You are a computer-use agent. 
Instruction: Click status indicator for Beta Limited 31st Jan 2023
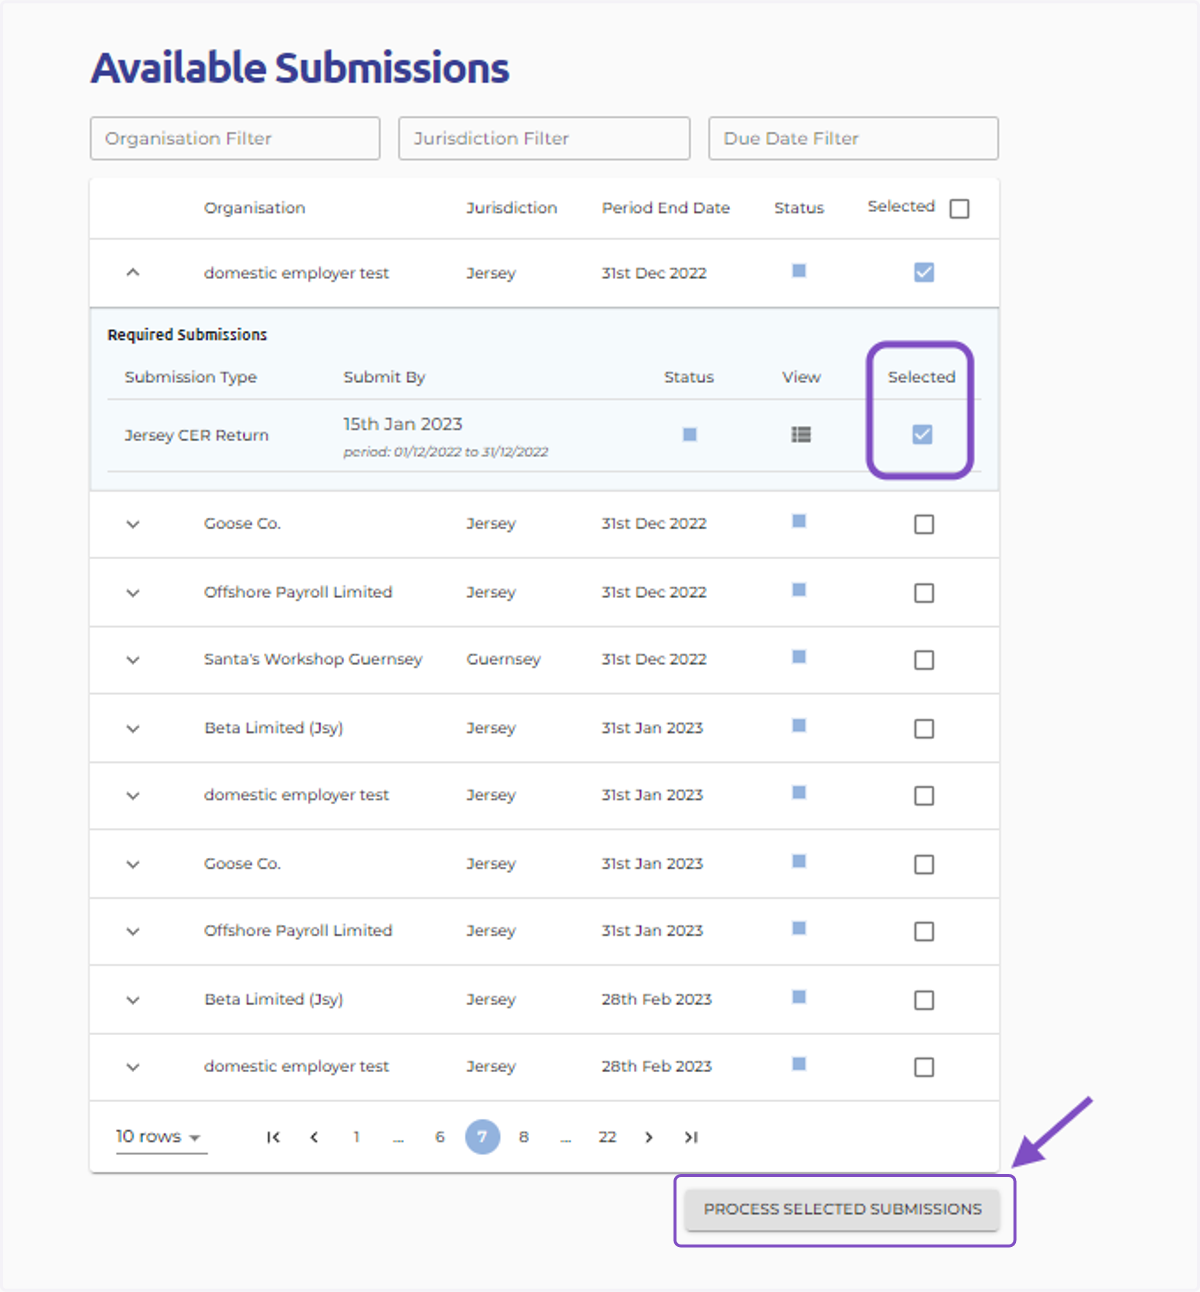pyautogui.click(x=799, y=726)
